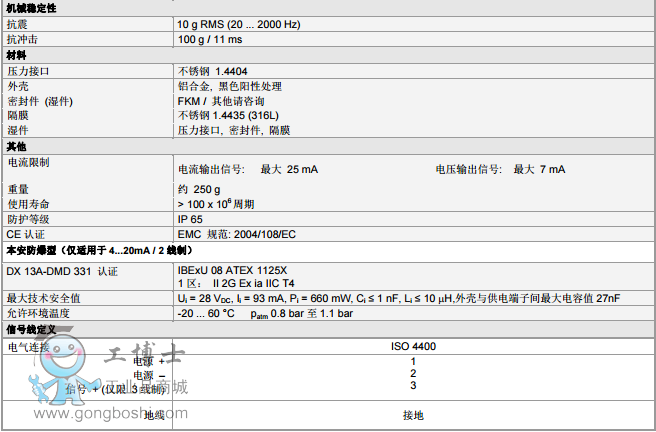This screenshot has height=432, width=656.
Task: Open the www.gongboshi.com watermark link
Action: (100, 413)
